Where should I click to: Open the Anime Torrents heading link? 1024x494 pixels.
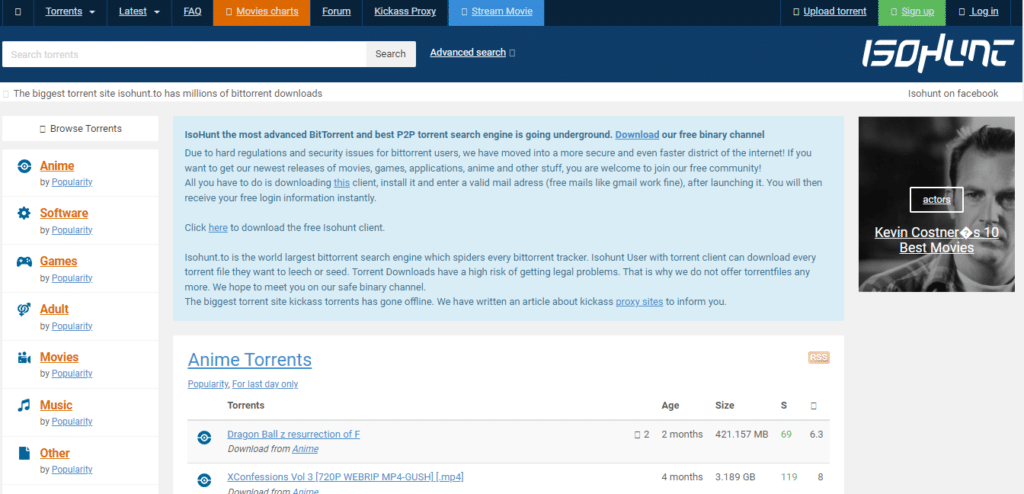249,359
